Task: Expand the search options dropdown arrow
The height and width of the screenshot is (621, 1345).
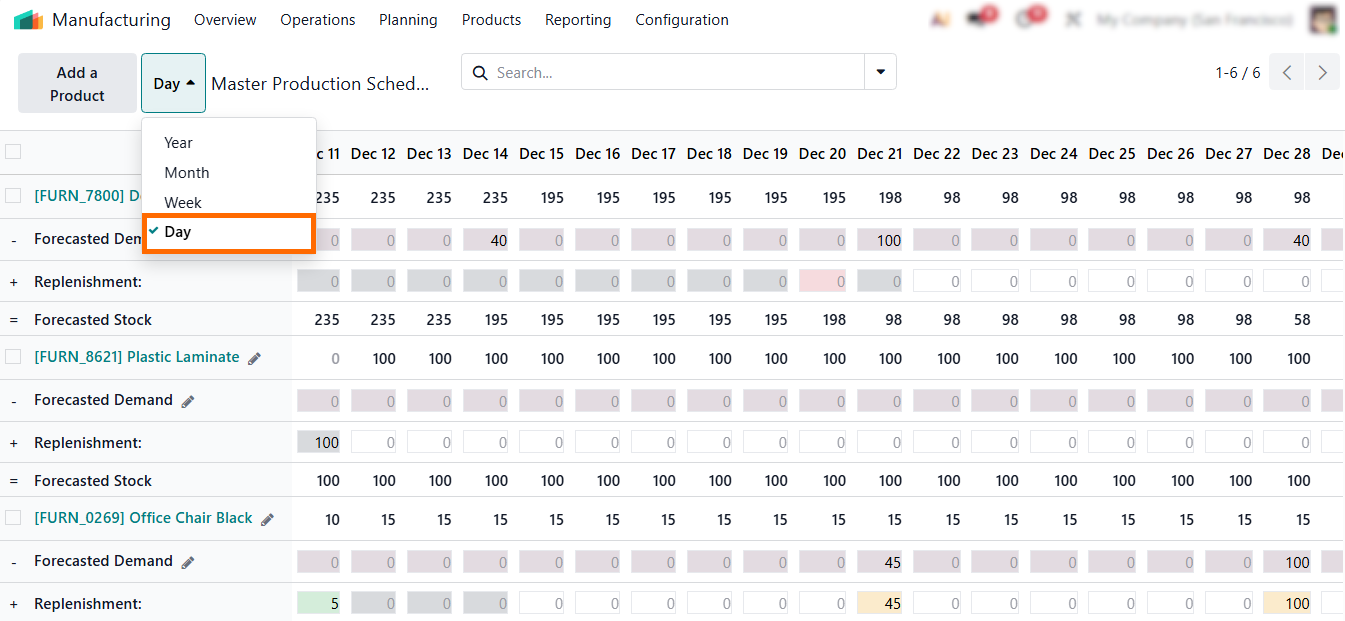Action: point(880,72)
